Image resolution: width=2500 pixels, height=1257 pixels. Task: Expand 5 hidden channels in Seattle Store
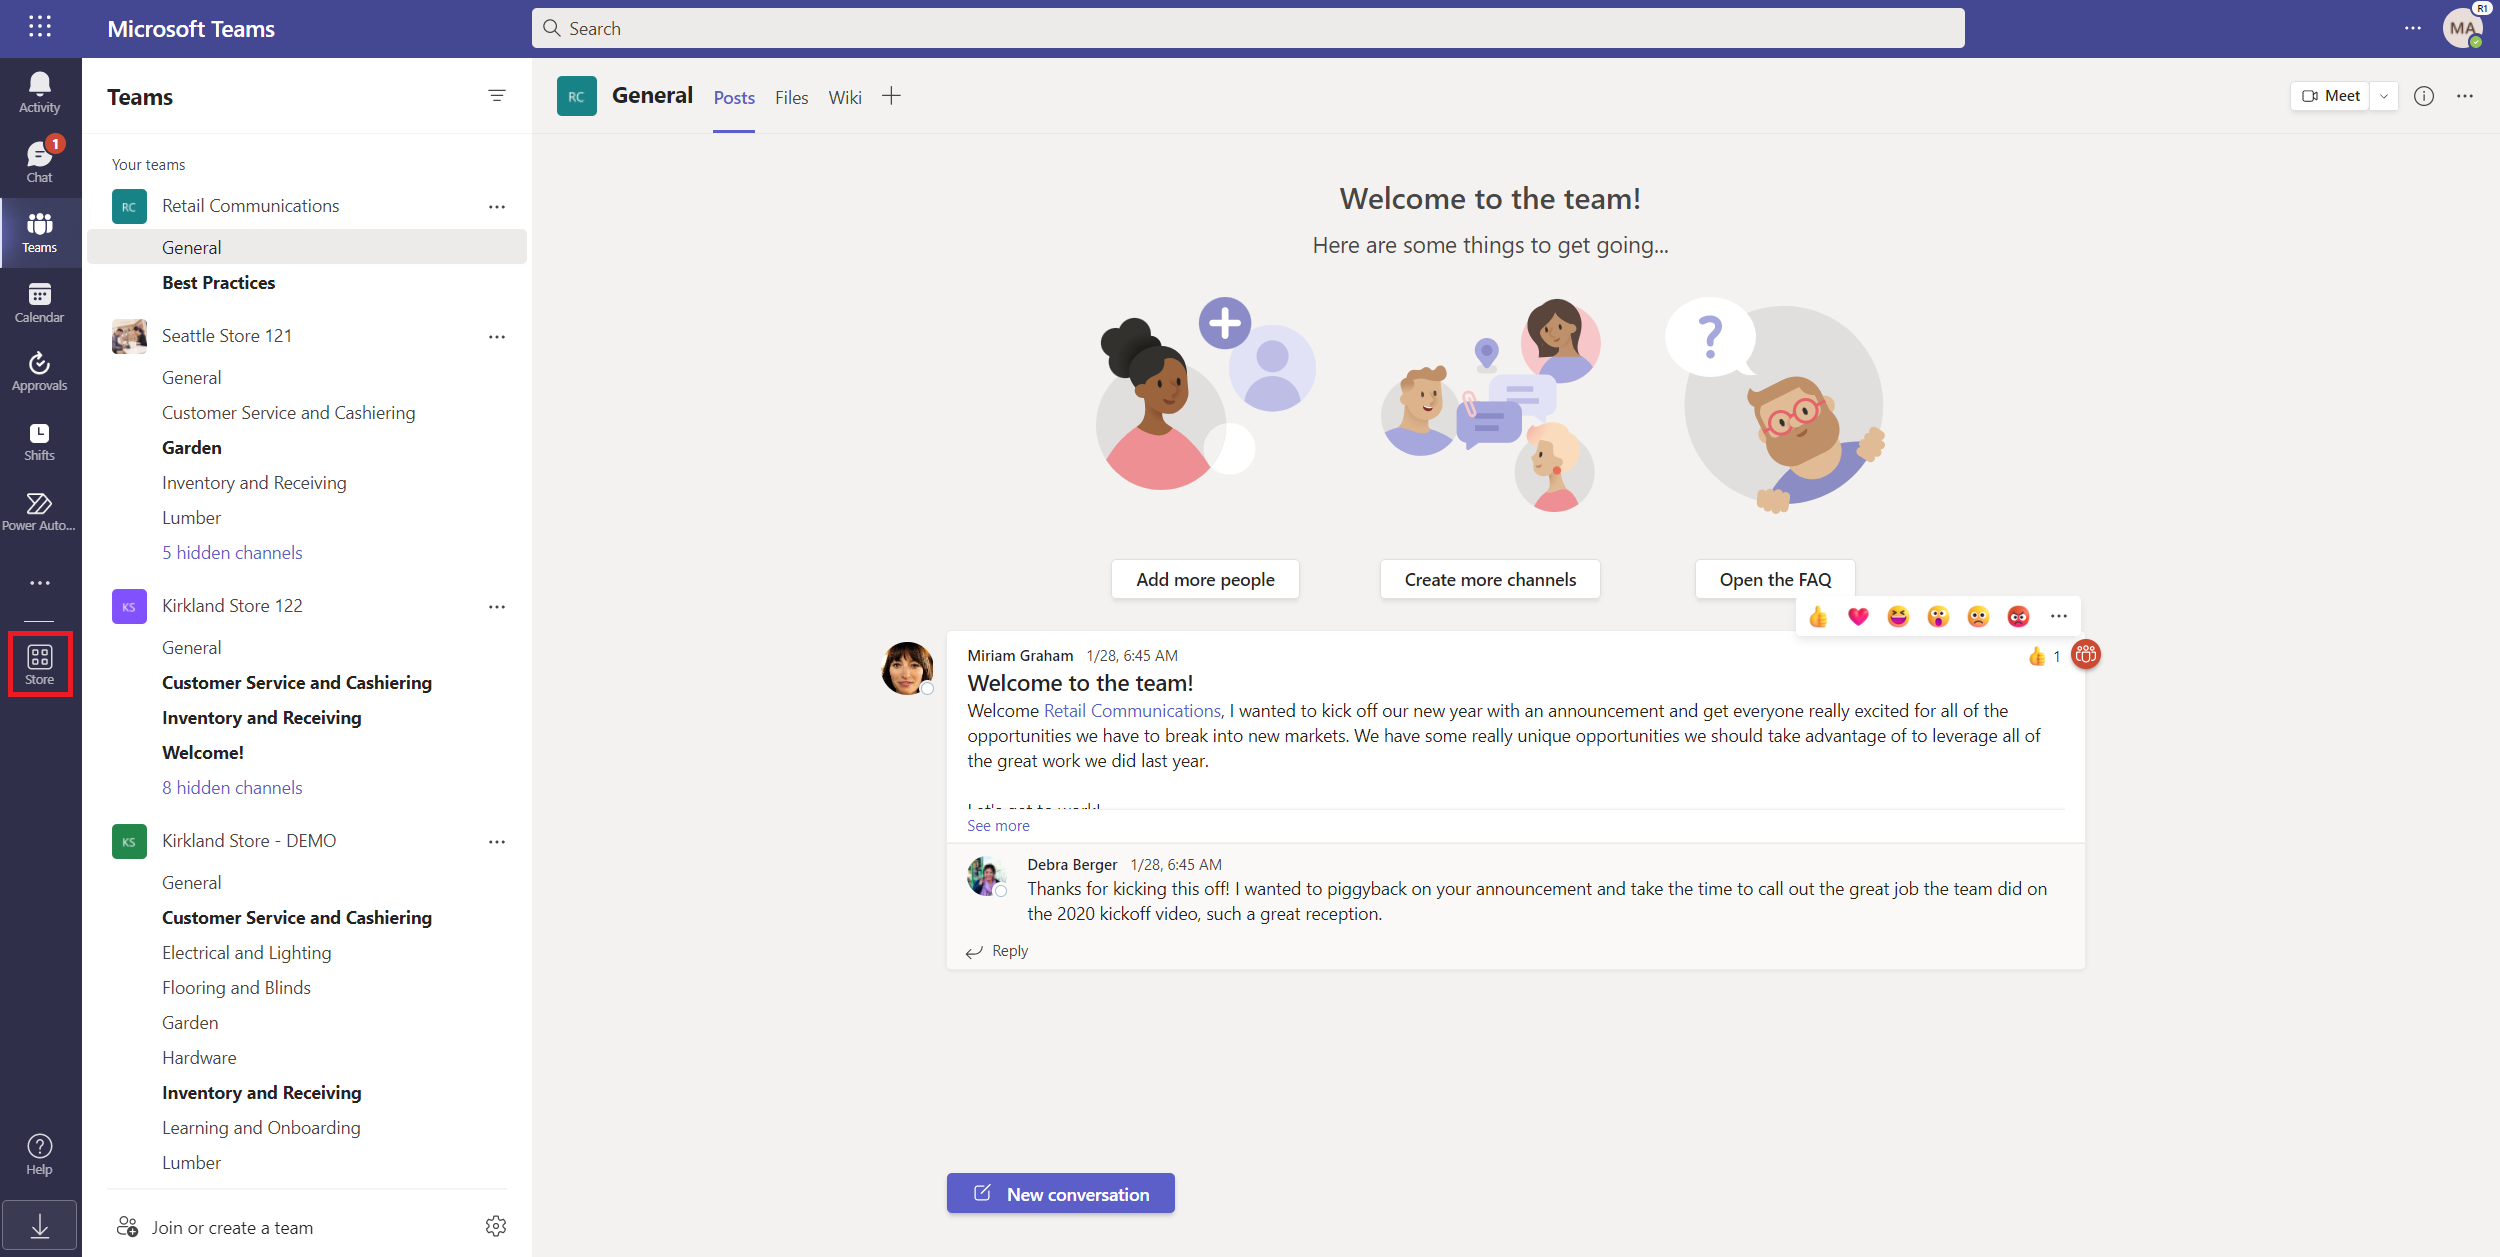pos(232,553)
